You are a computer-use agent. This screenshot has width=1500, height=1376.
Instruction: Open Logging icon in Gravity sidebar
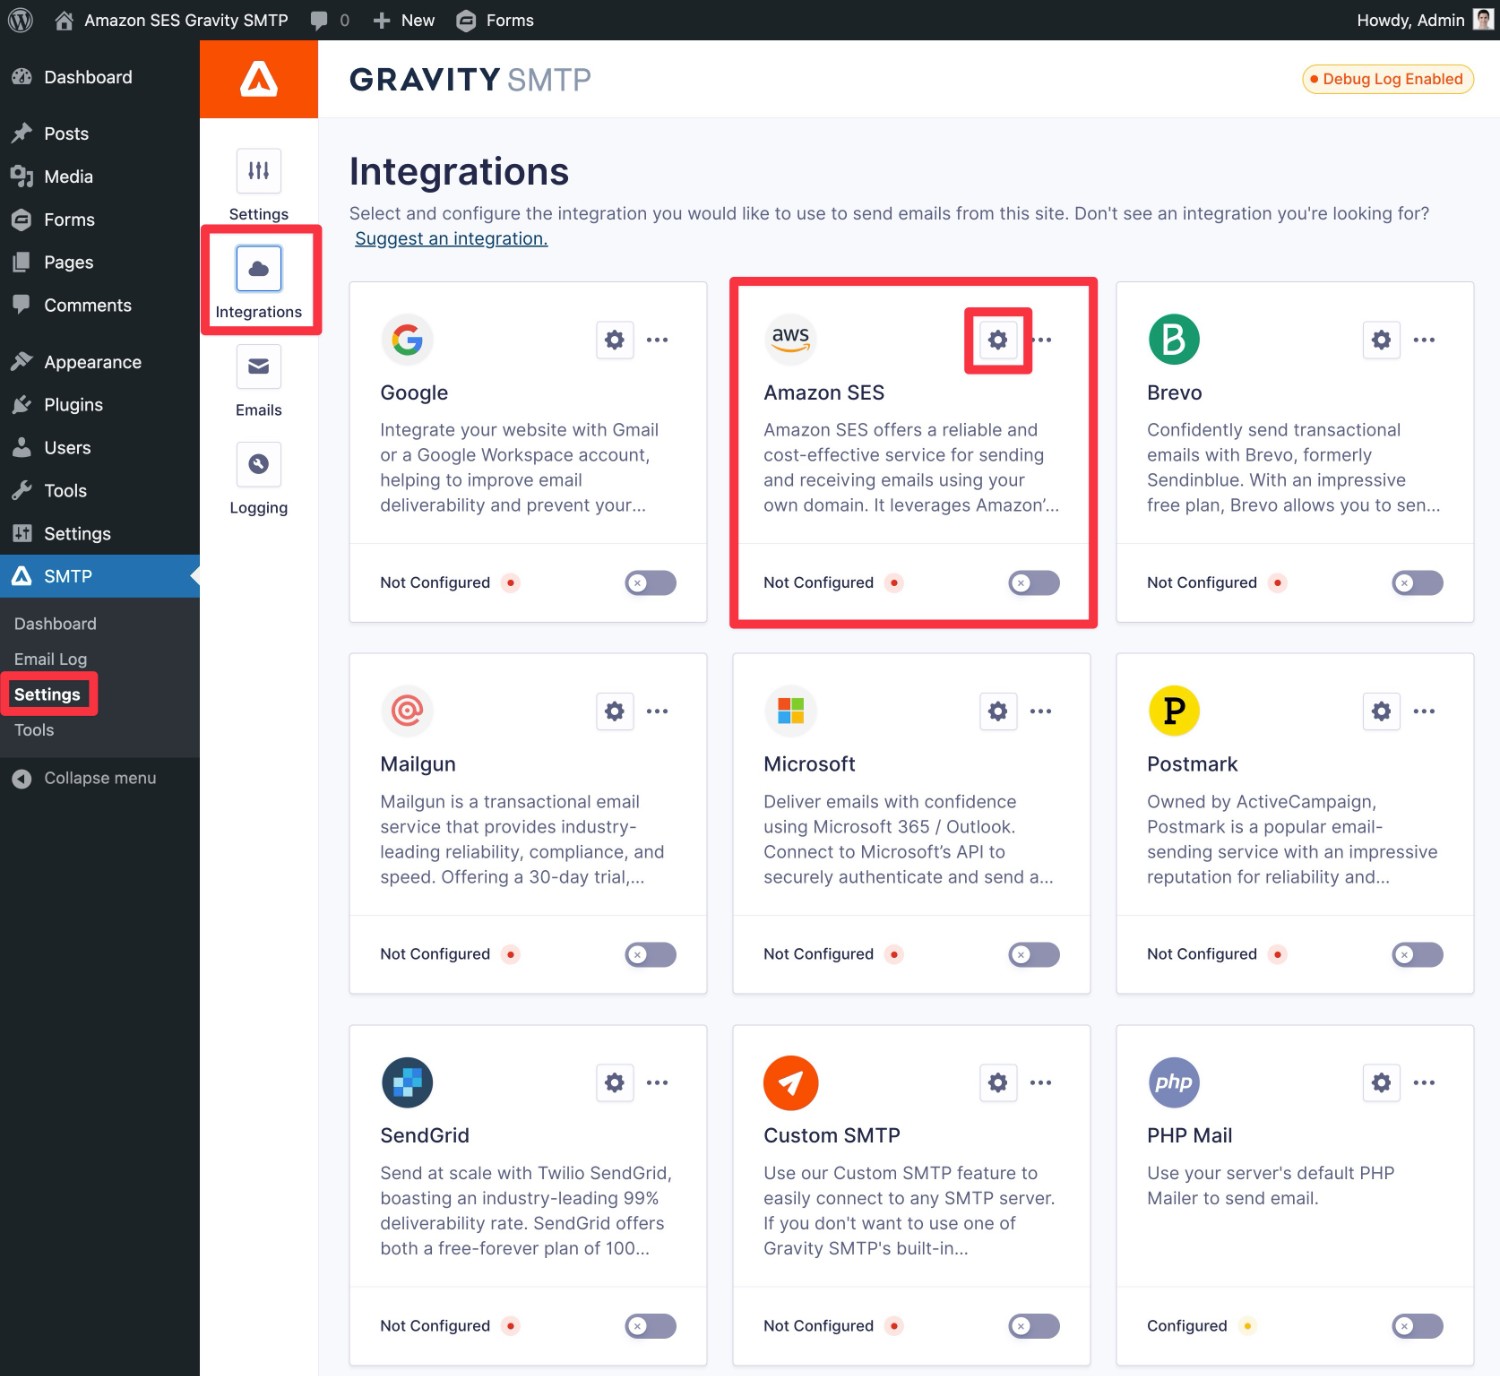(259, 464)
